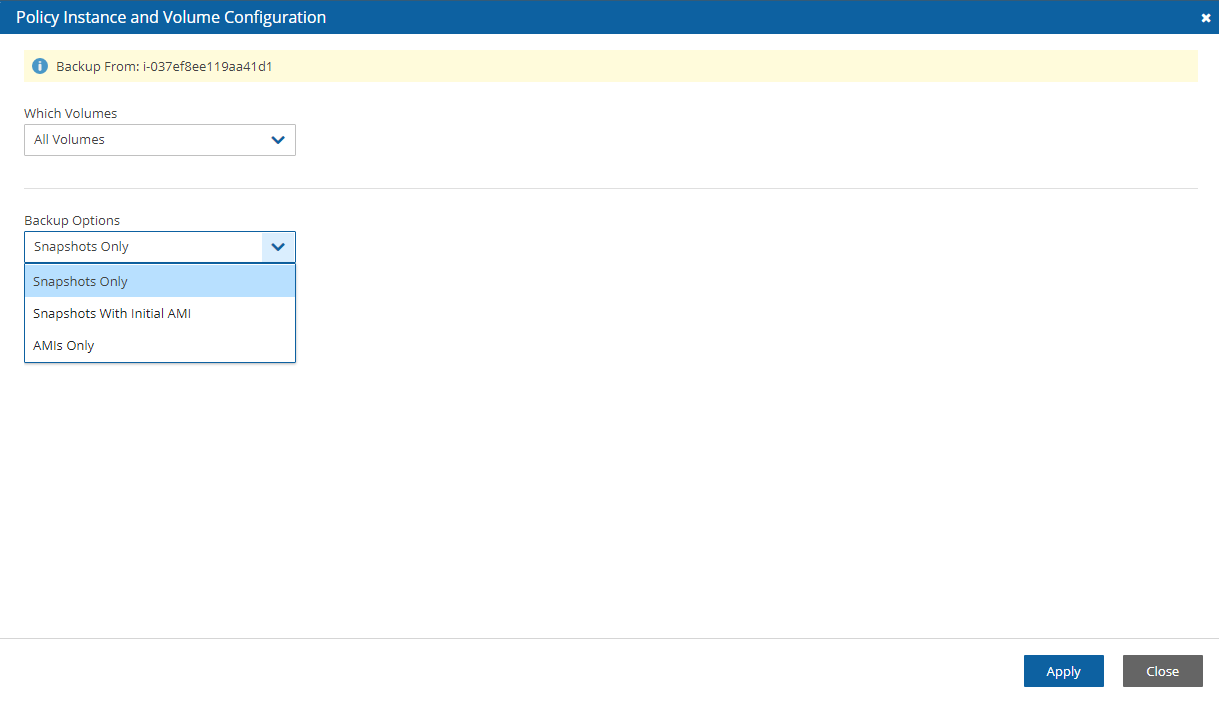Close dialog with the header X icon
Image resolution: width=1219 pixels, height=703 pixels.
click(1205, 18)
